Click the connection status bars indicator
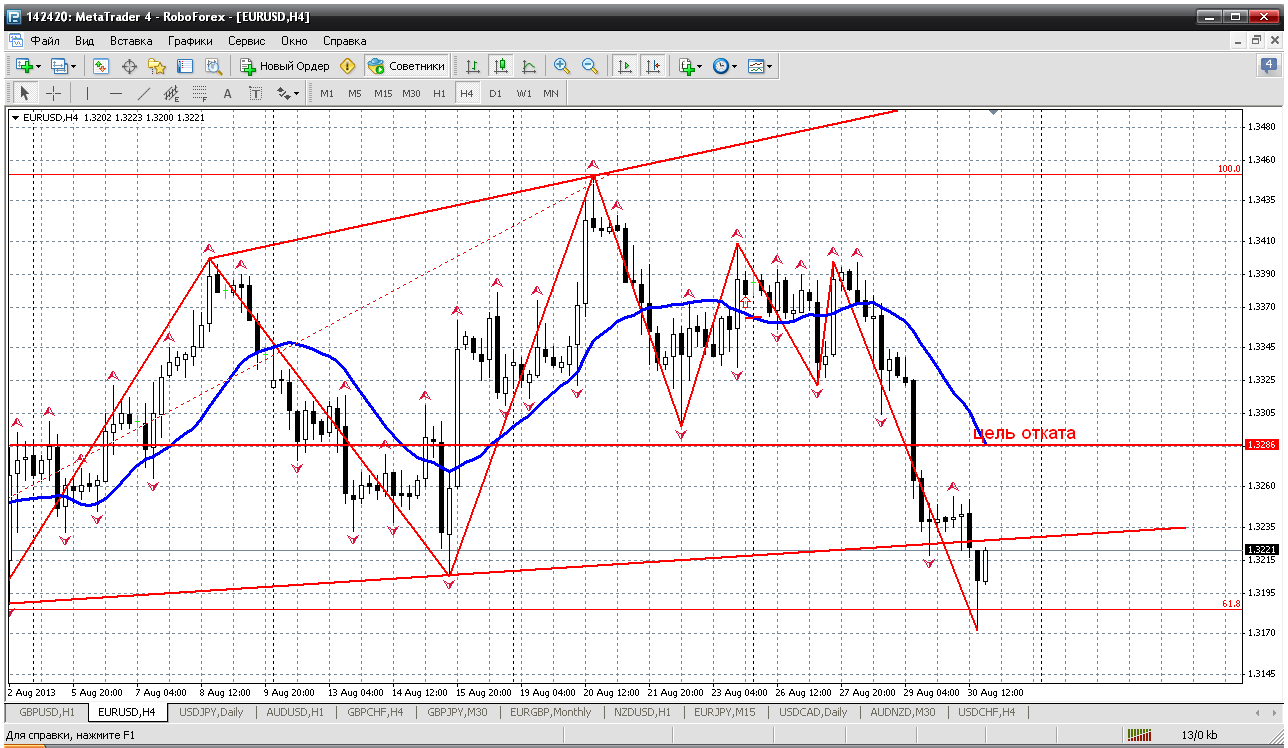This screenshot has height=748, width=1288. pos(1140,736)
